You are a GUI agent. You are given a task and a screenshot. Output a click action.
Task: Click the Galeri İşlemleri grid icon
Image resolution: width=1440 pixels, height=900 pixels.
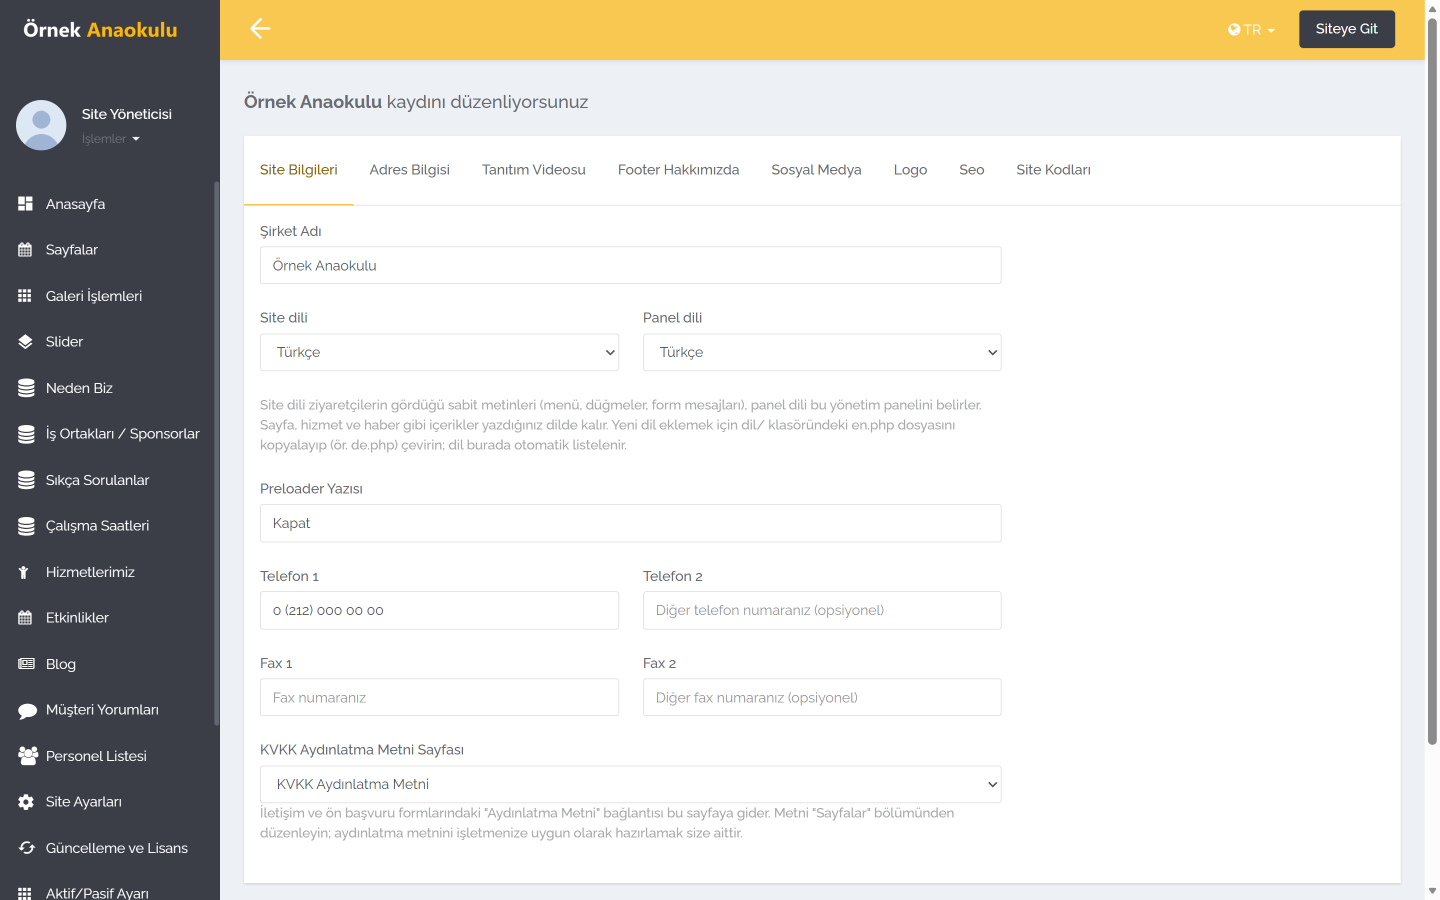[26, 296]
